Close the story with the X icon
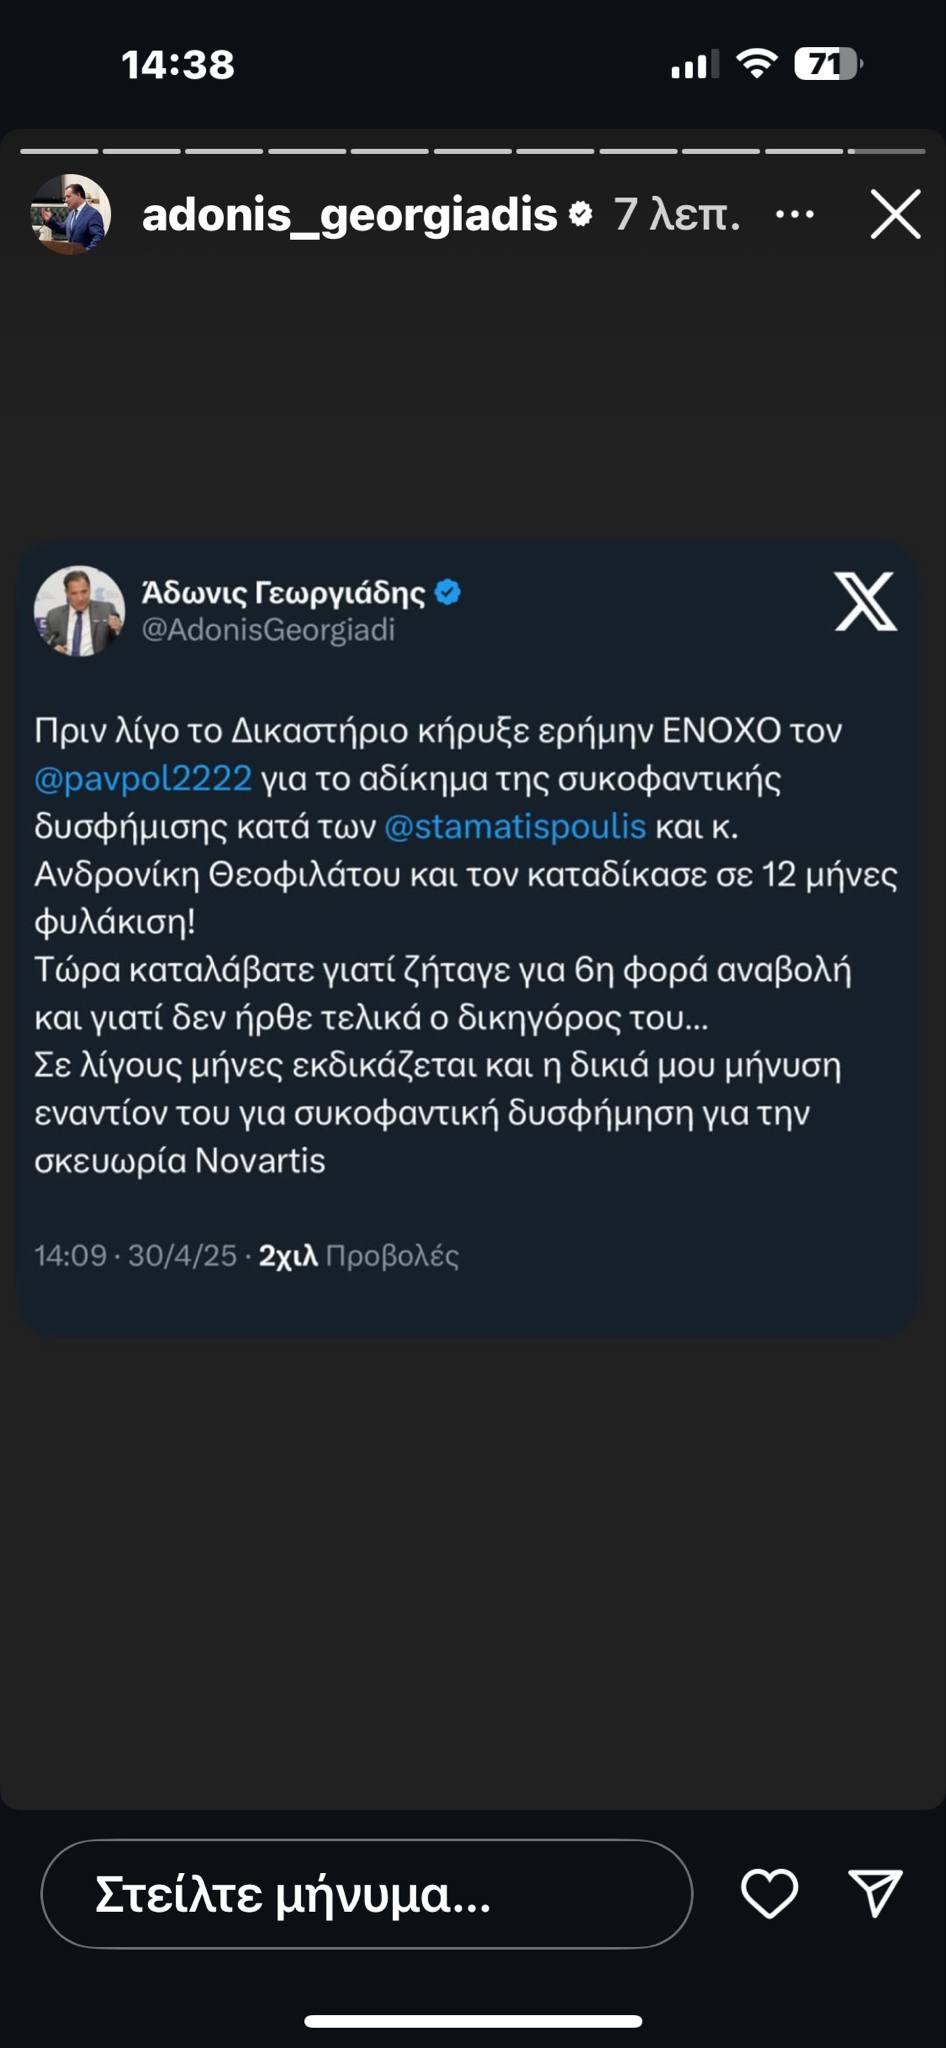946x2048 pixels. [895, 214]
